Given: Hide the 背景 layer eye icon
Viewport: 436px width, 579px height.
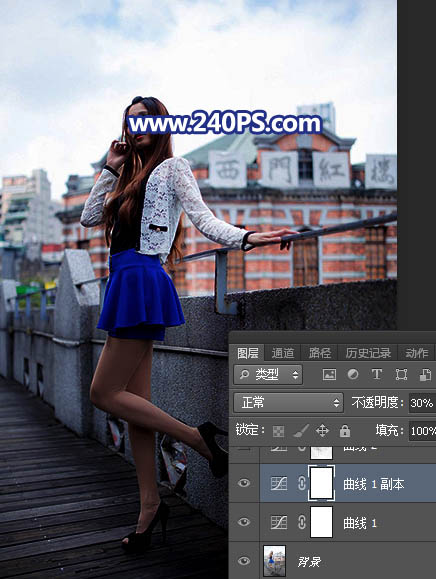Looking at the screenshot, I should pos(244,561).
